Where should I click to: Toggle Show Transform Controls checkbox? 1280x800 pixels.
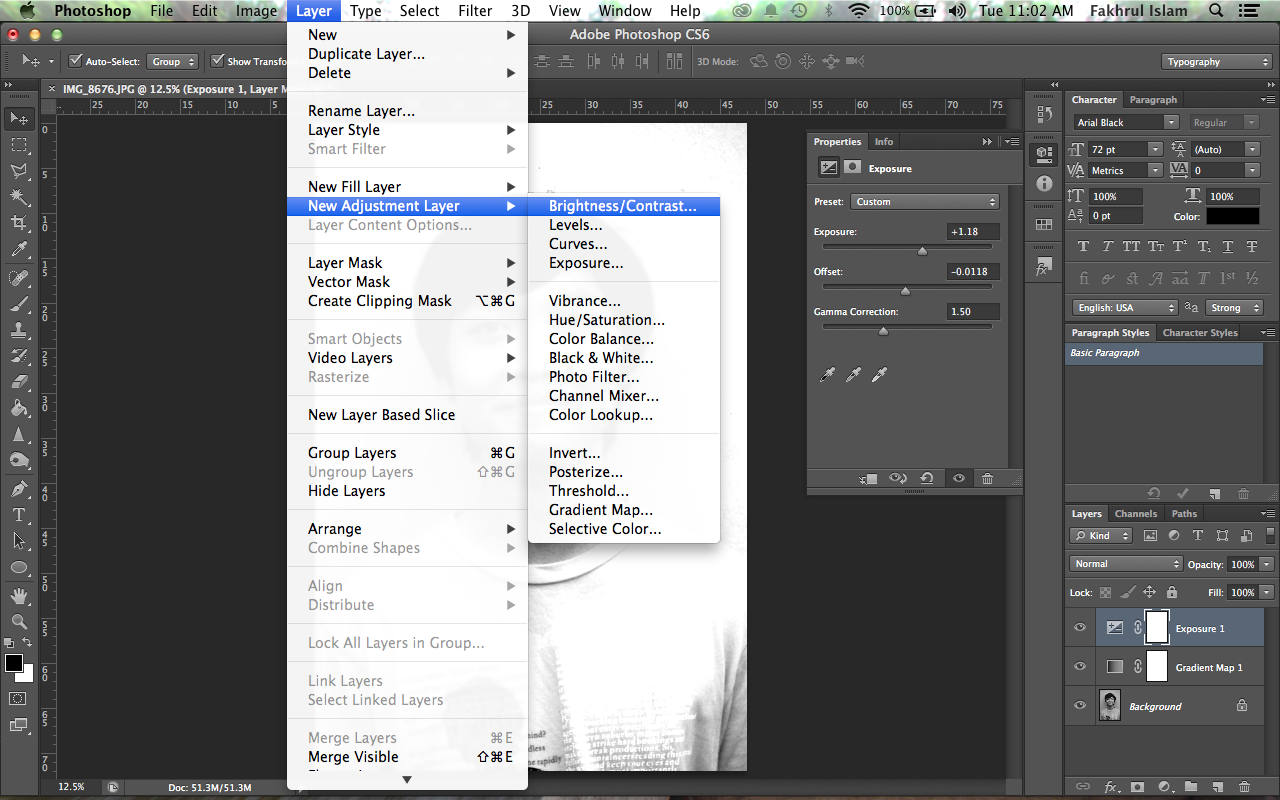point(217,61)
